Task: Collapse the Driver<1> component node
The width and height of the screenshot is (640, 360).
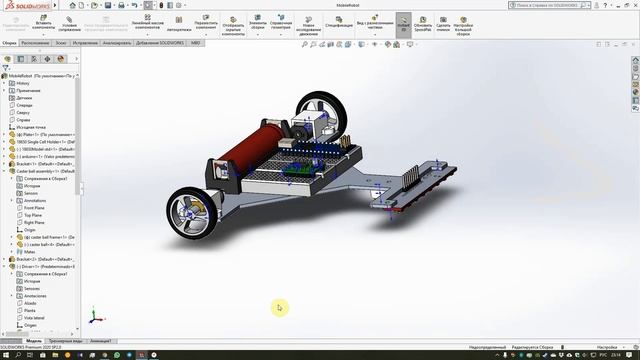Action: point(4,267)
